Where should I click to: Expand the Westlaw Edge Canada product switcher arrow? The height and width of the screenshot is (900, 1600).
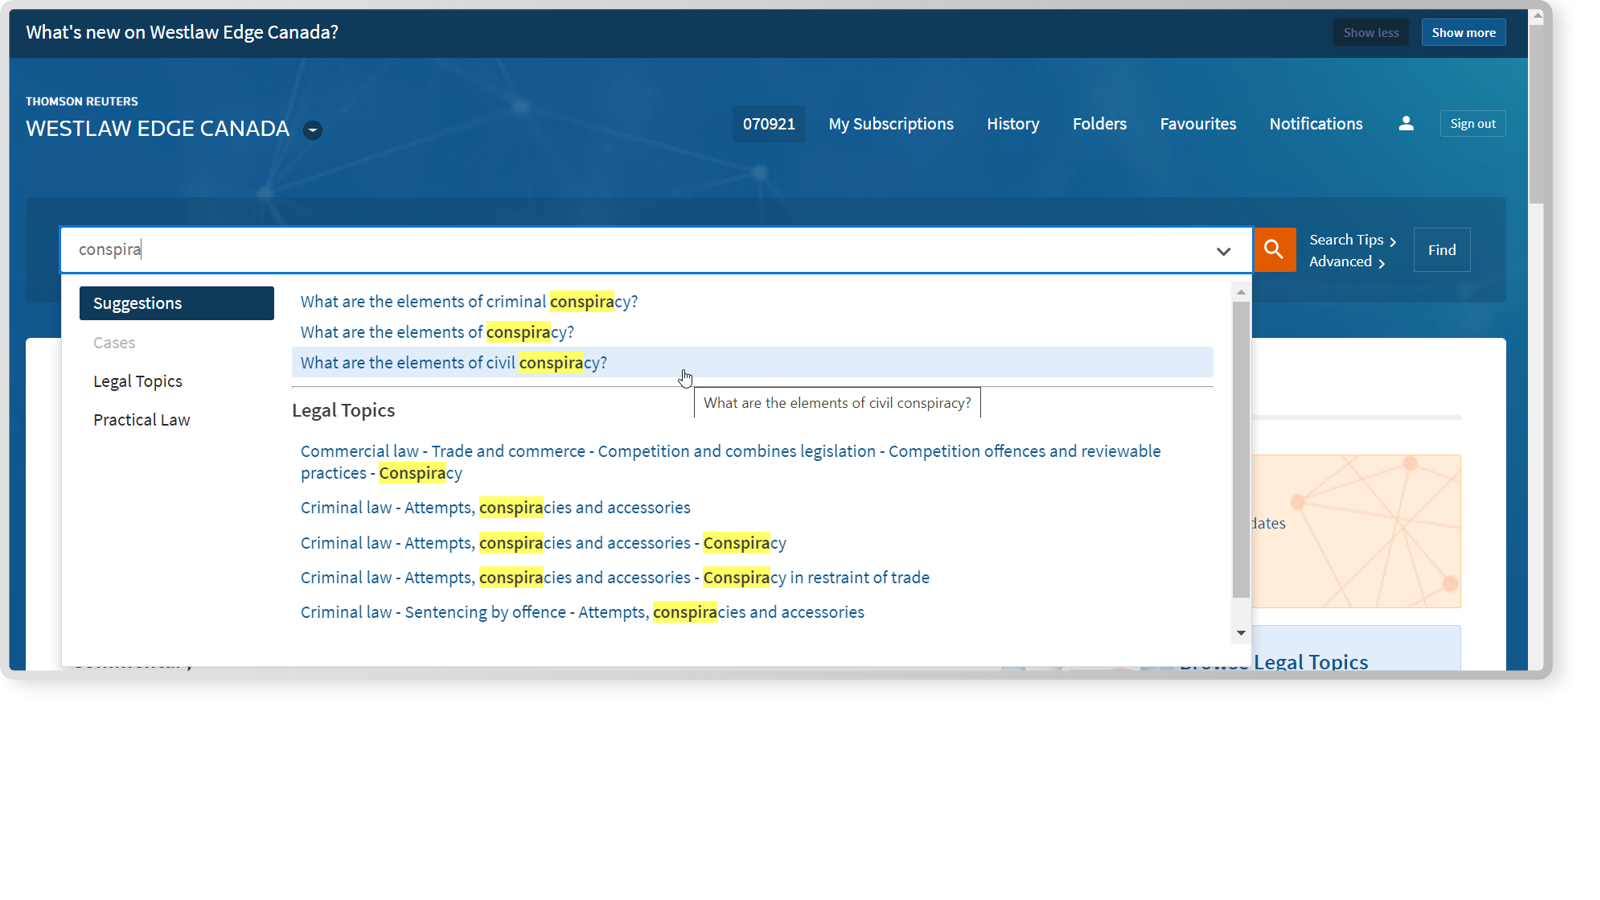313,130
